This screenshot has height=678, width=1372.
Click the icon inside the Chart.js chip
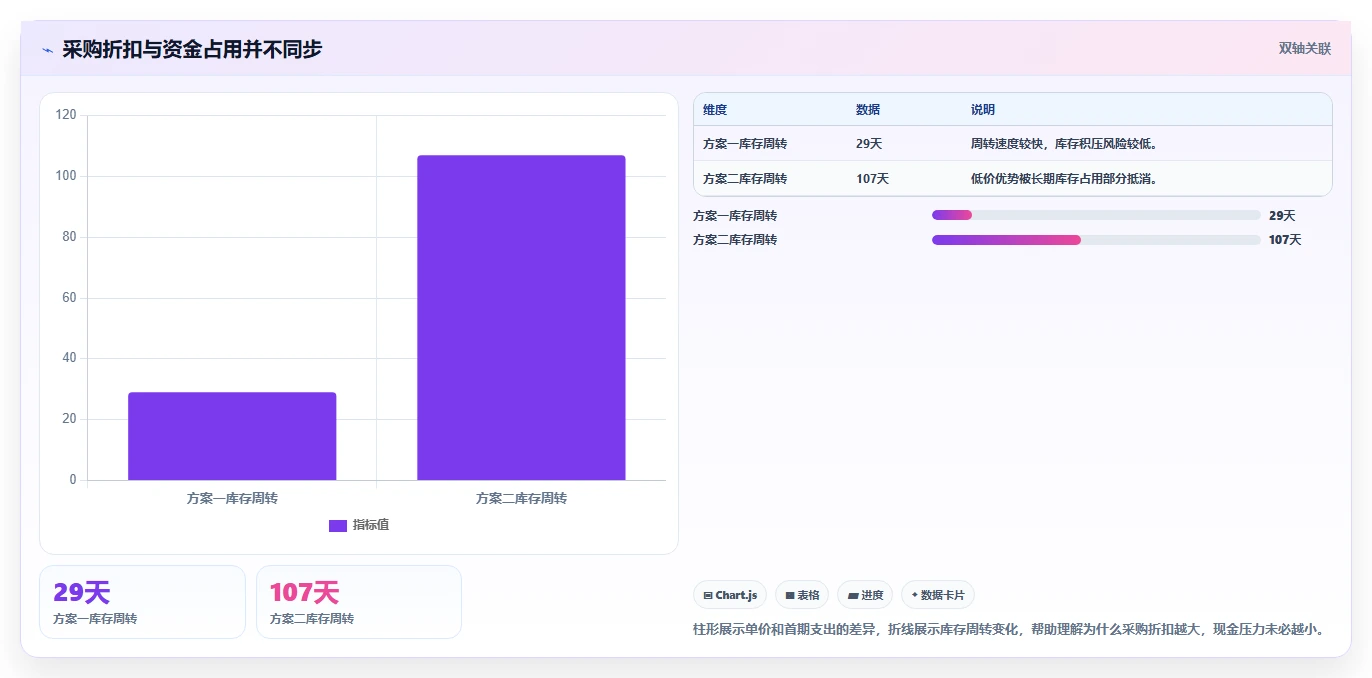[708, 595]
